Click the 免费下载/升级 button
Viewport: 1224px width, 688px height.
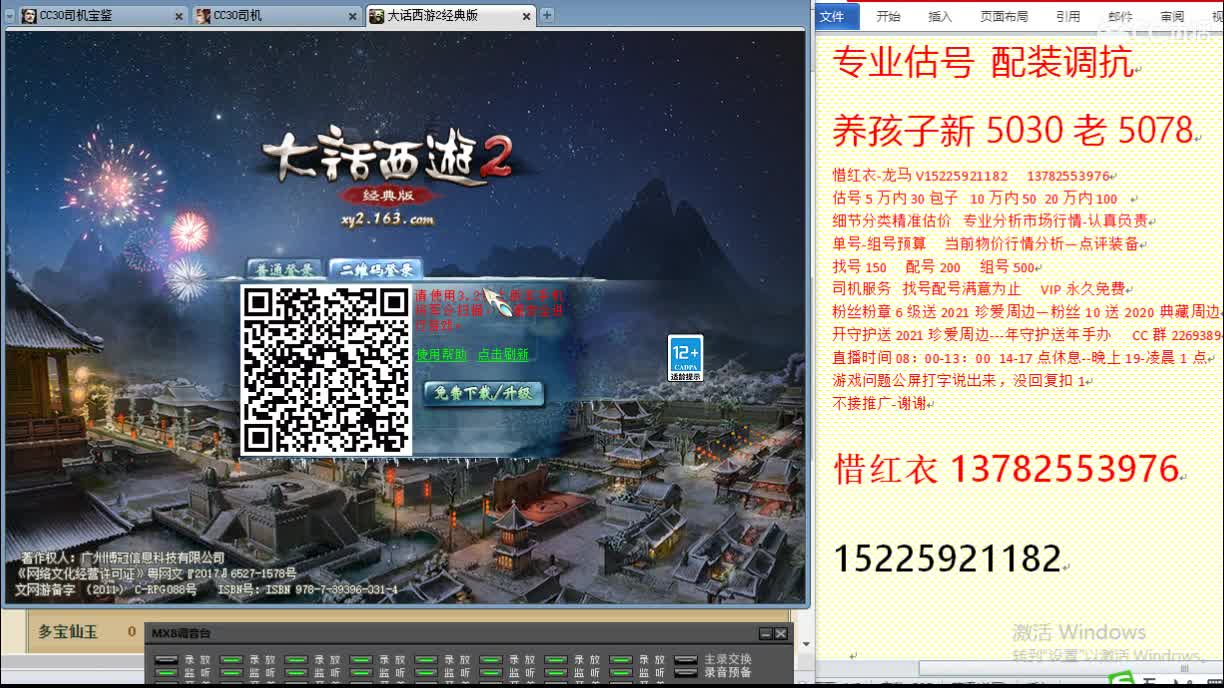tap(483, 393)
